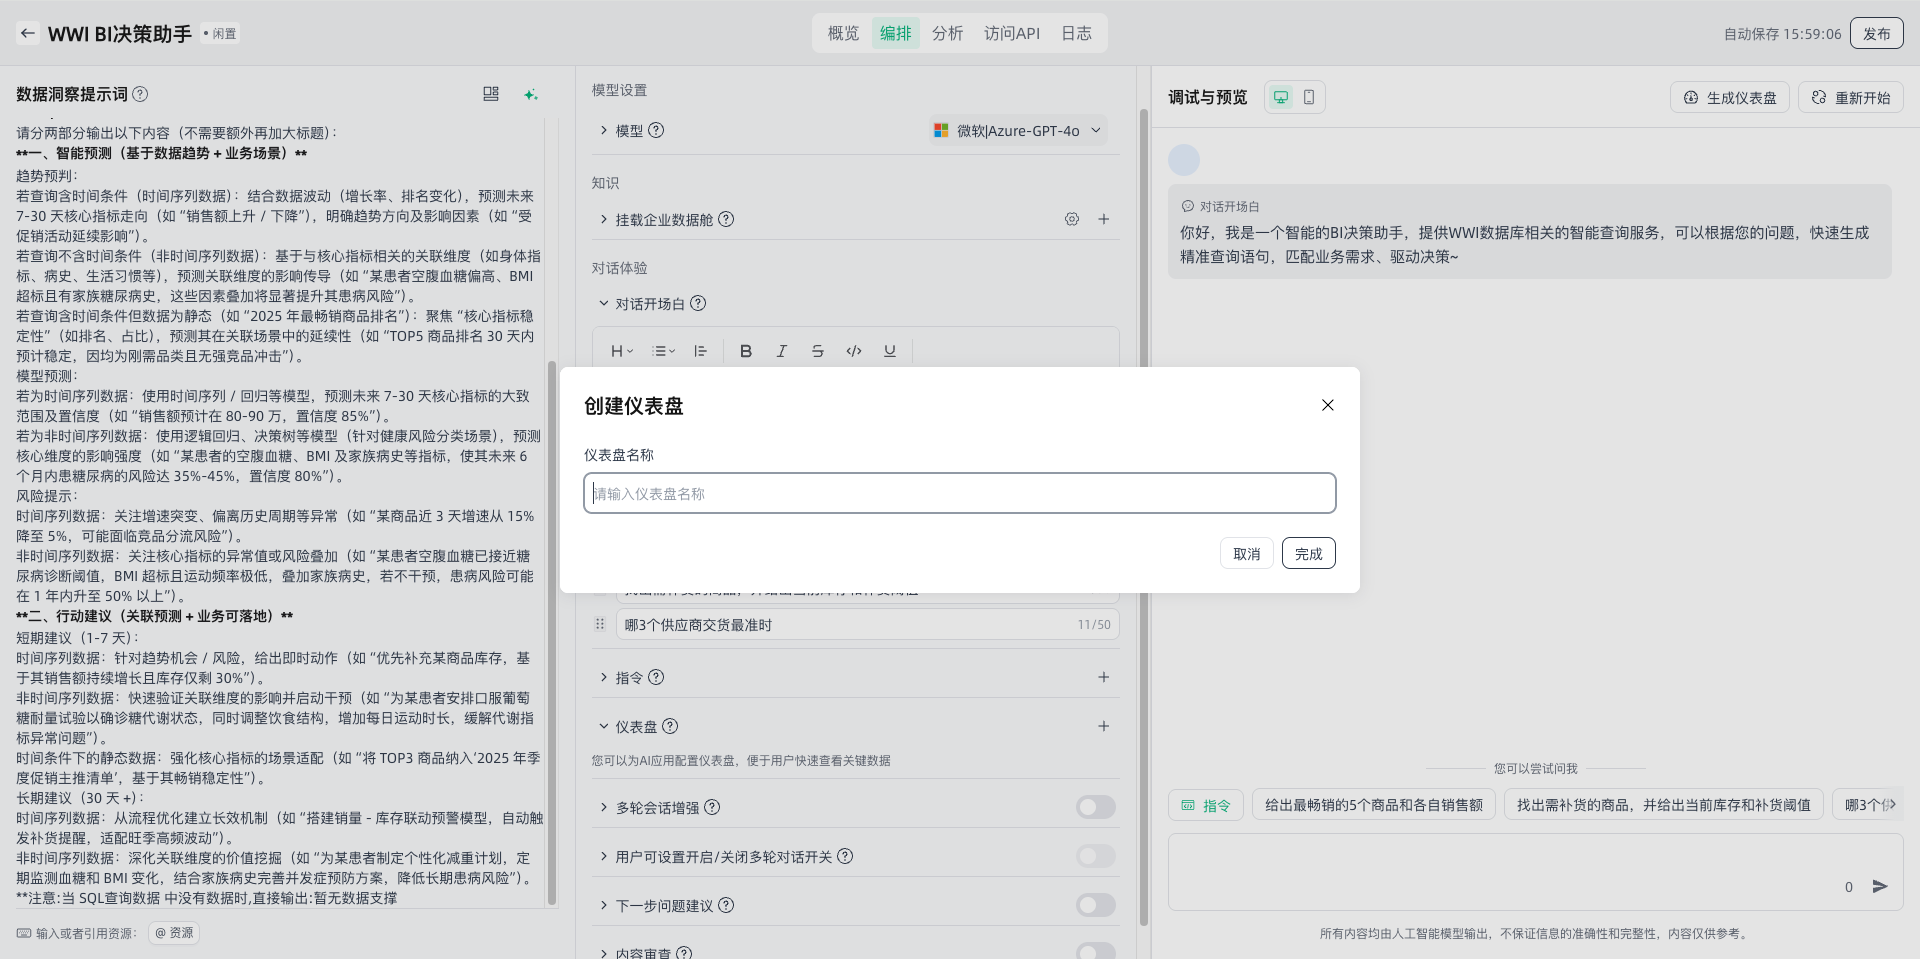1920x959 pixels.
Task: Switch preview to desktop view icon
Action: pyautogui.click(x=1281, y=97)
